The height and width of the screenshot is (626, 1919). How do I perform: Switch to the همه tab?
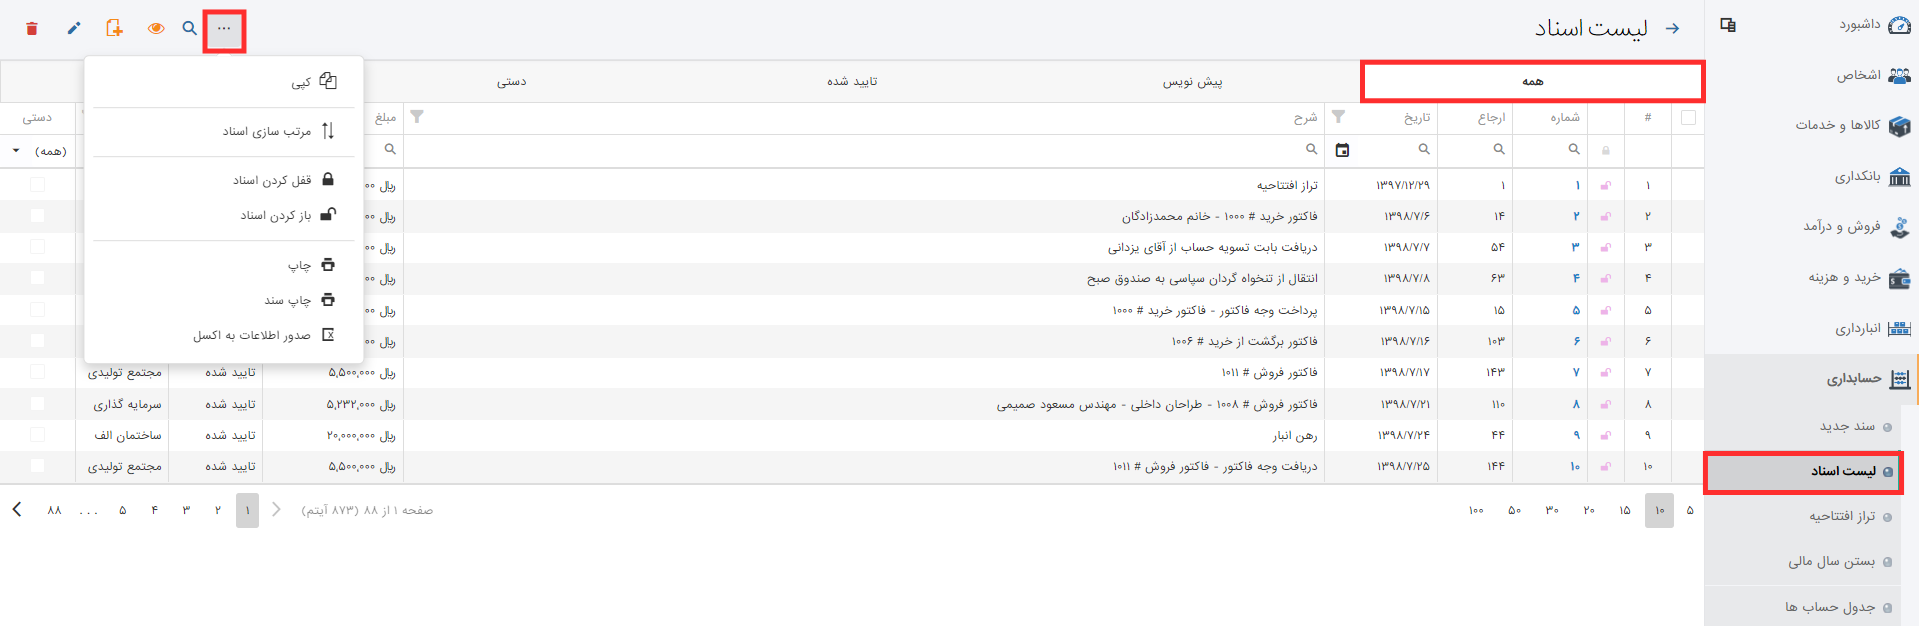[1533, 81]
